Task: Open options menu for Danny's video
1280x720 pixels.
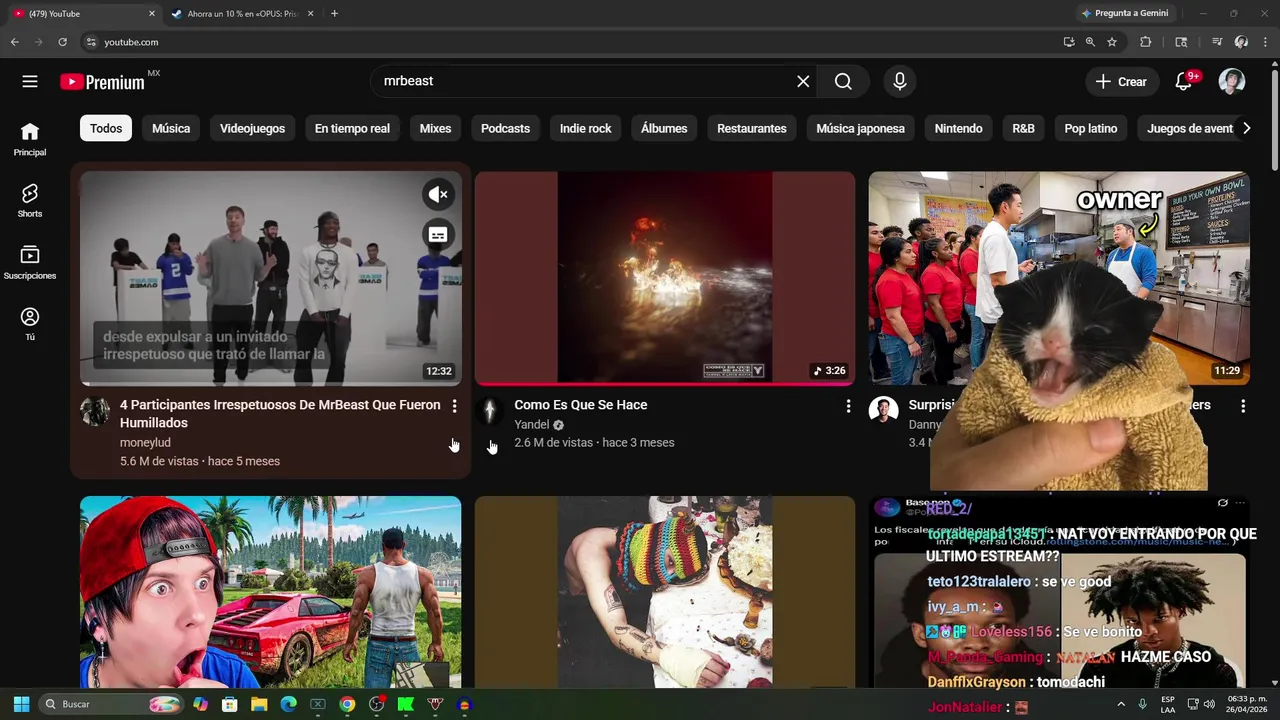Action: click(x=1243, y=406)
